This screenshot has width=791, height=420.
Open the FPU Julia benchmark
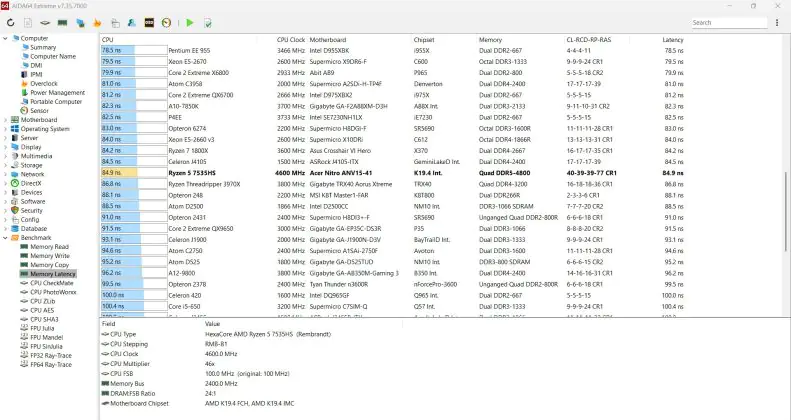pyautogui.click(x=43, y=329)
